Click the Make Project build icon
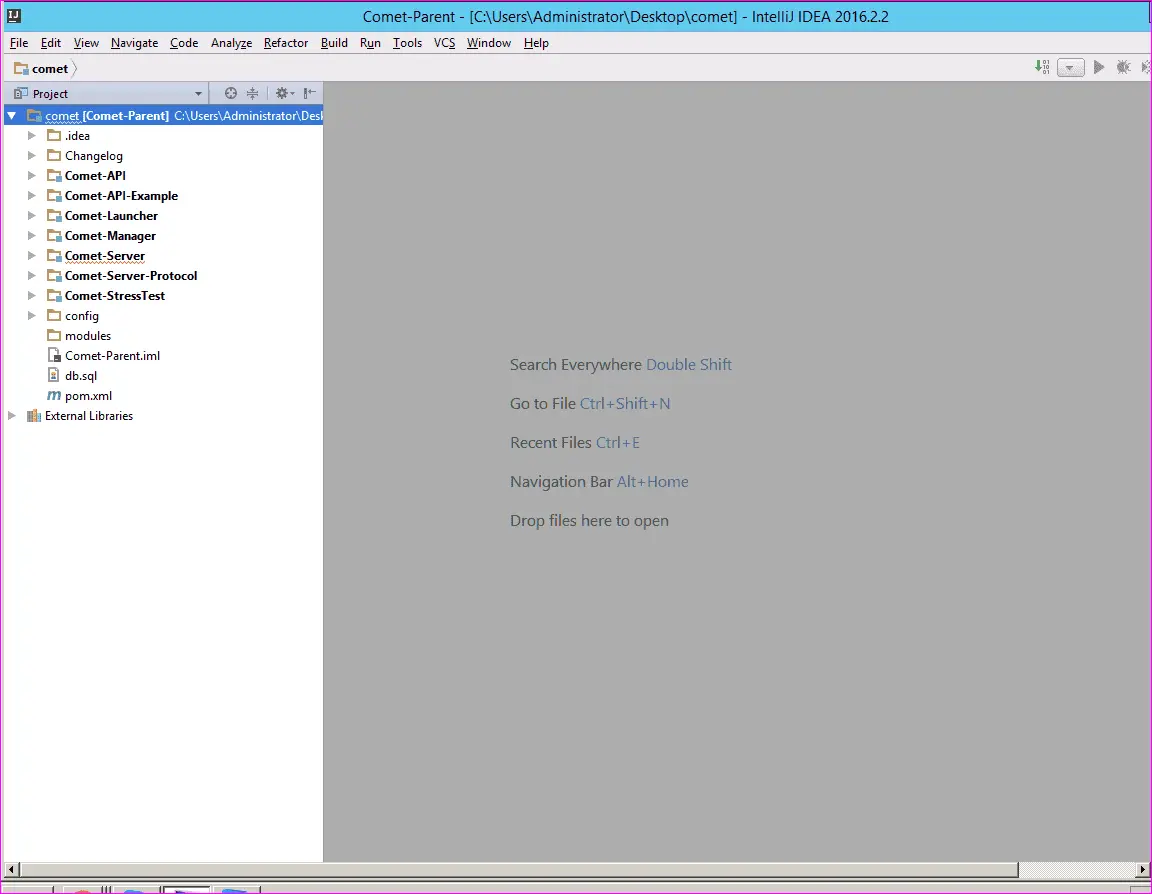The width and height of the screenshot is (1152, 894). coord(1042,68)
